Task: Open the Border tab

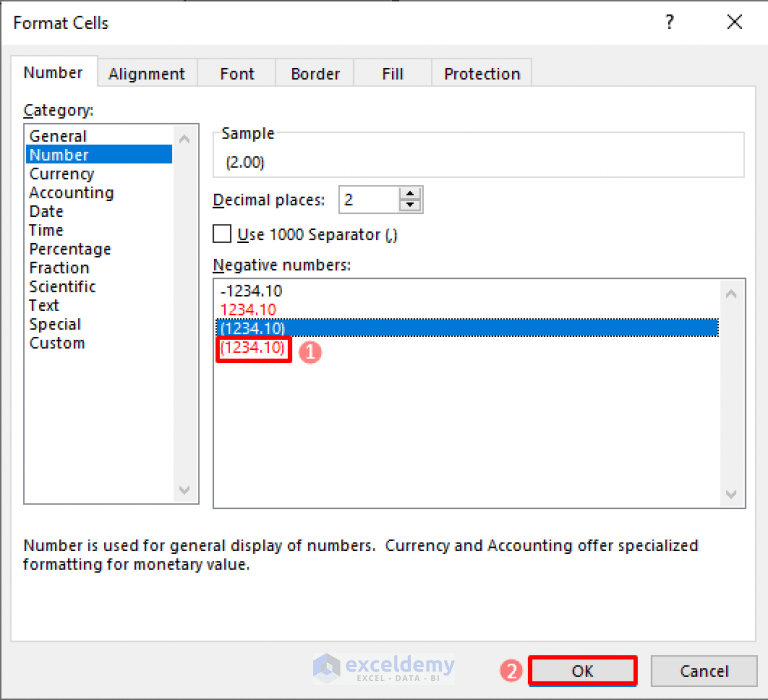Action: (x=315, y=73)
